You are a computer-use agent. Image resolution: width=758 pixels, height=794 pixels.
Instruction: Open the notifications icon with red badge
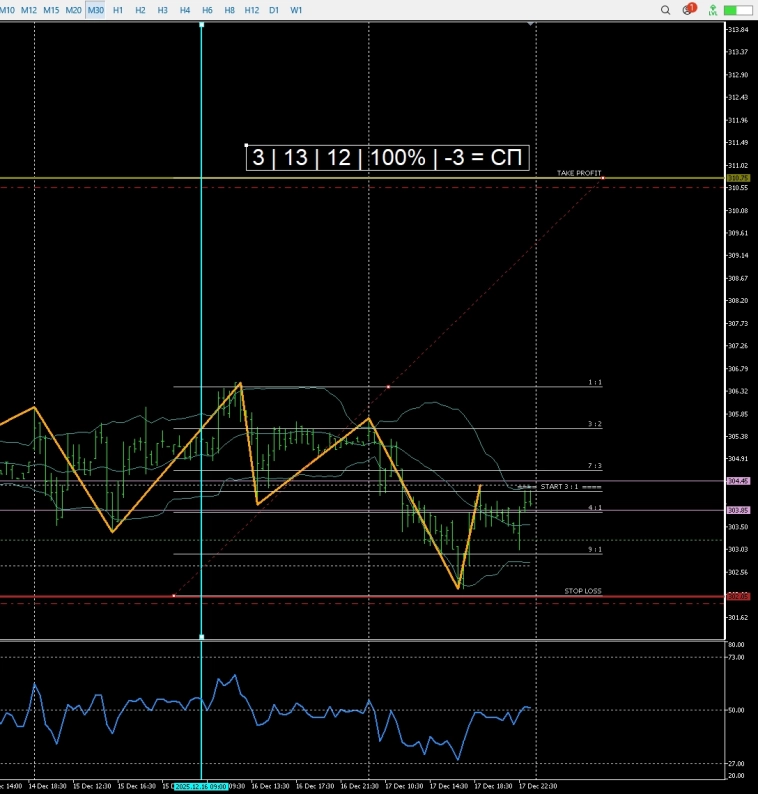click(x=688, y=10)
